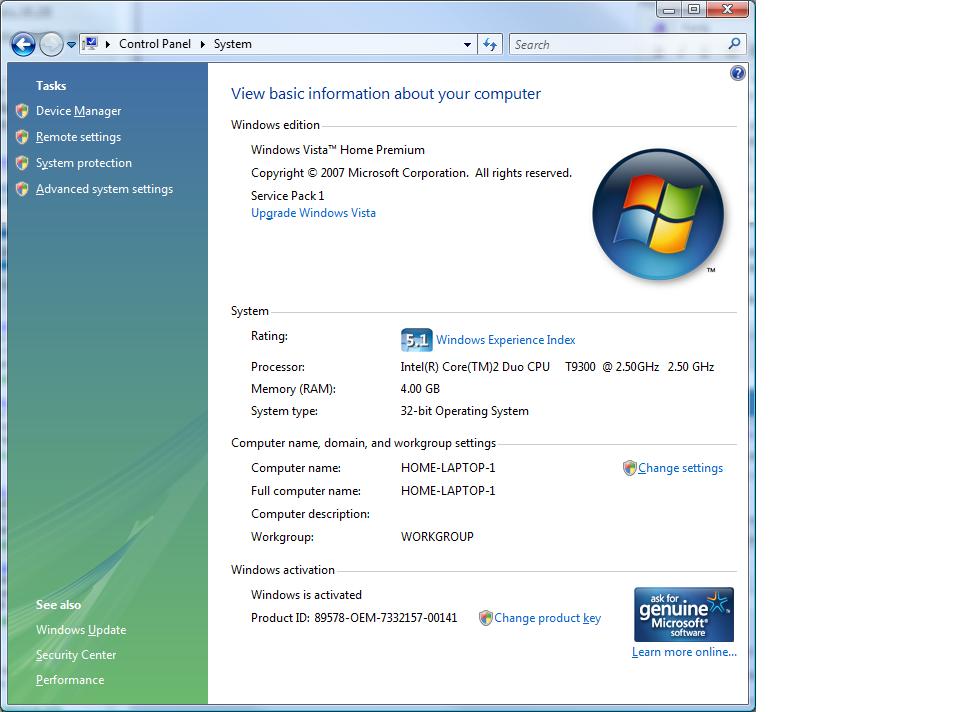The width and height of the screenshot is (960, 712).
Task: Click the computer icon in address bar
Action: click(x=90, y=44)
